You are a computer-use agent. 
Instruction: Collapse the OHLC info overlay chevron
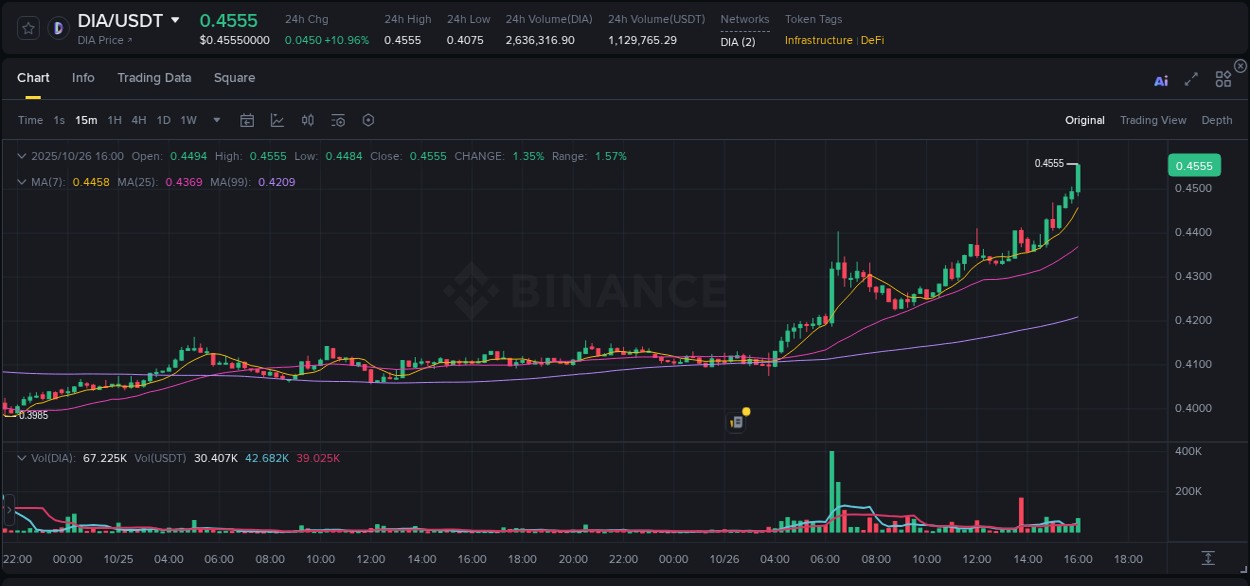22,156
